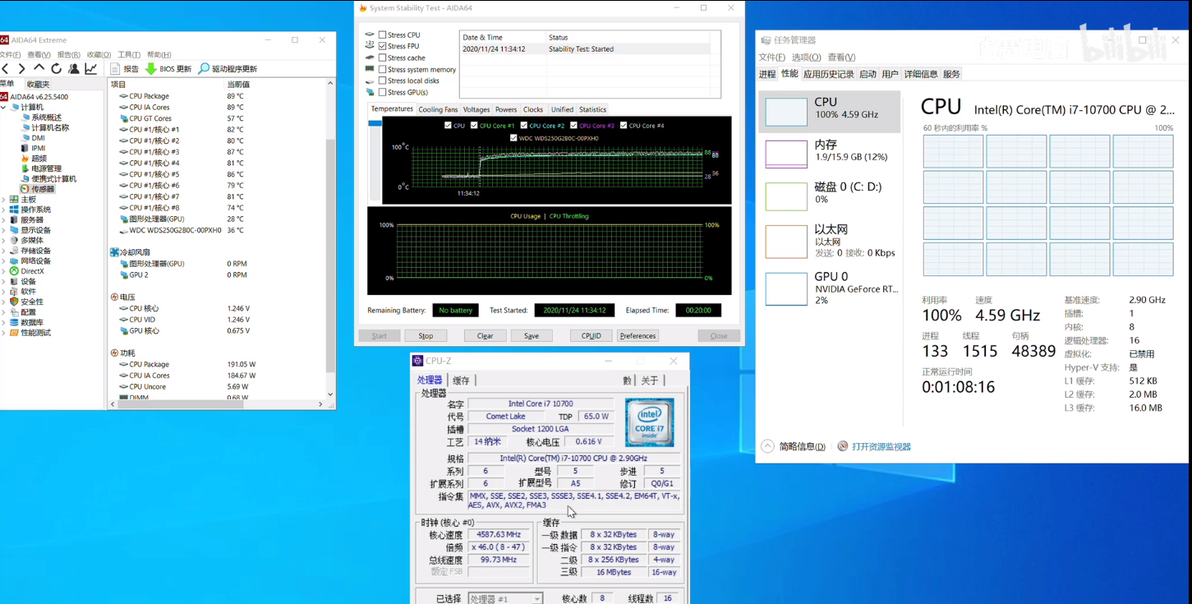
Task: Stop the stability test
Action: [x=426, y=336]
